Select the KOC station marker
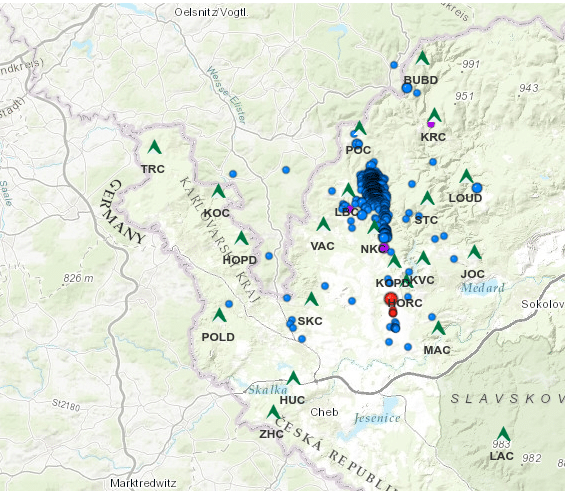This screenshot has width=565, height=491. click(218, 191)
